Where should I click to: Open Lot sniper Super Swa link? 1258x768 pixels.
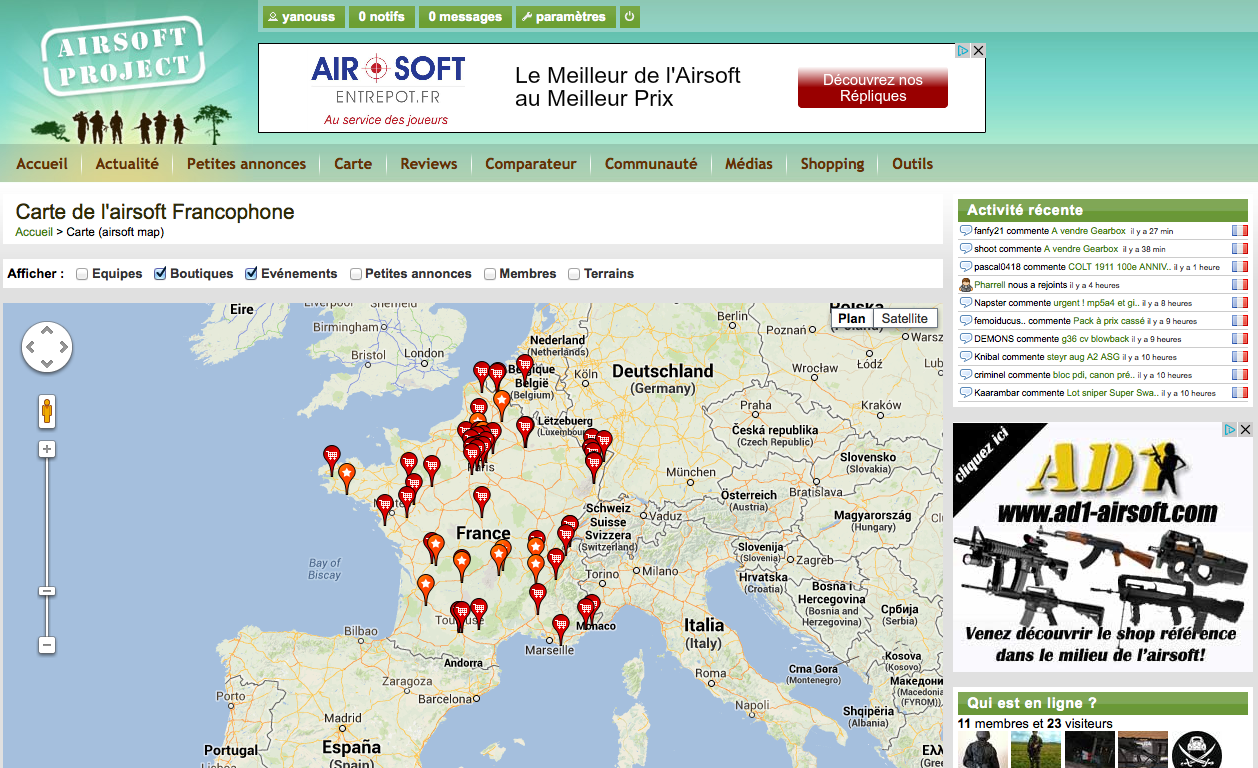(1113, 393)
